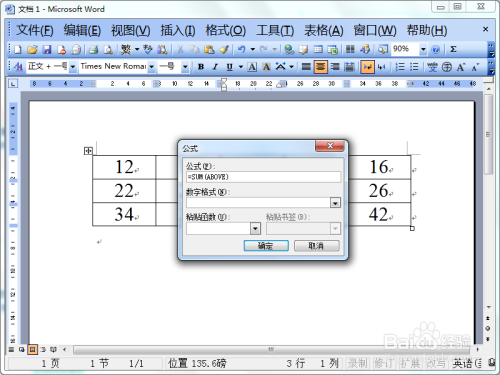Viewport: 500px width, 375px height.
Task: Insert a hyperlink with the globe icon
Action: (x=289, y=50)
